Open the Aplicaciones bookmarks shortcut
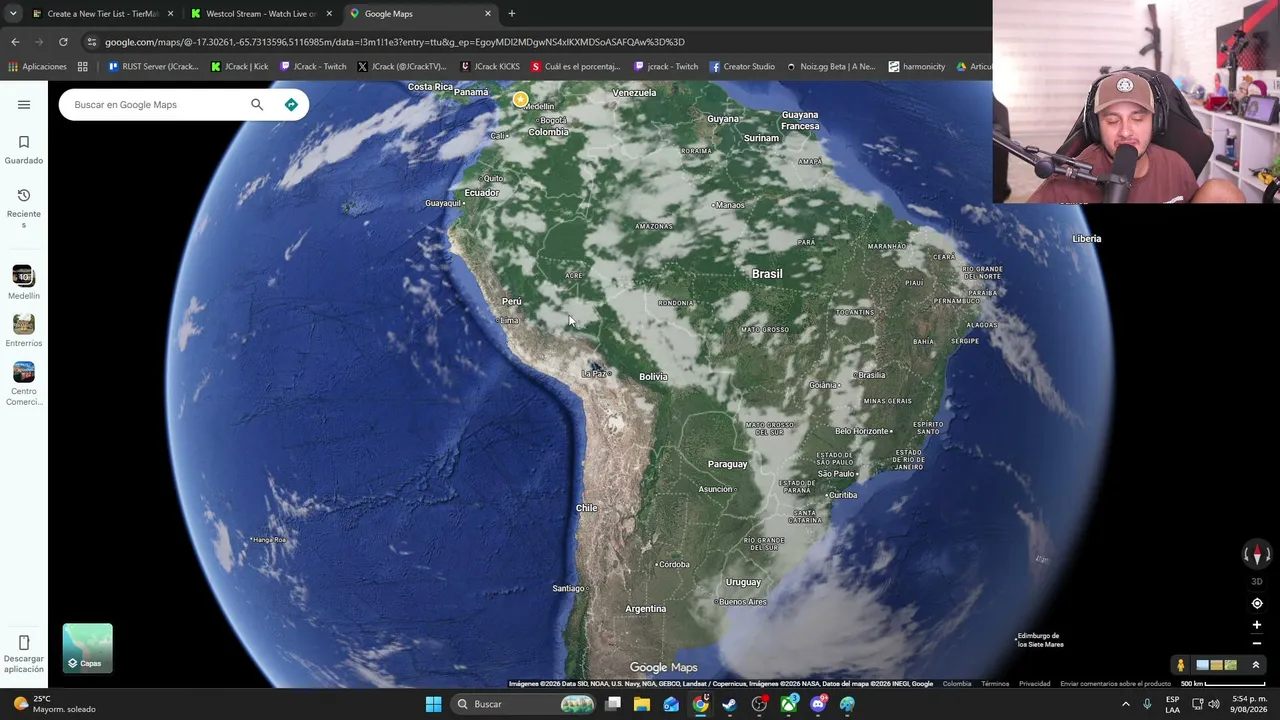This screenshot has width=1280, height=720. (38, 67)
